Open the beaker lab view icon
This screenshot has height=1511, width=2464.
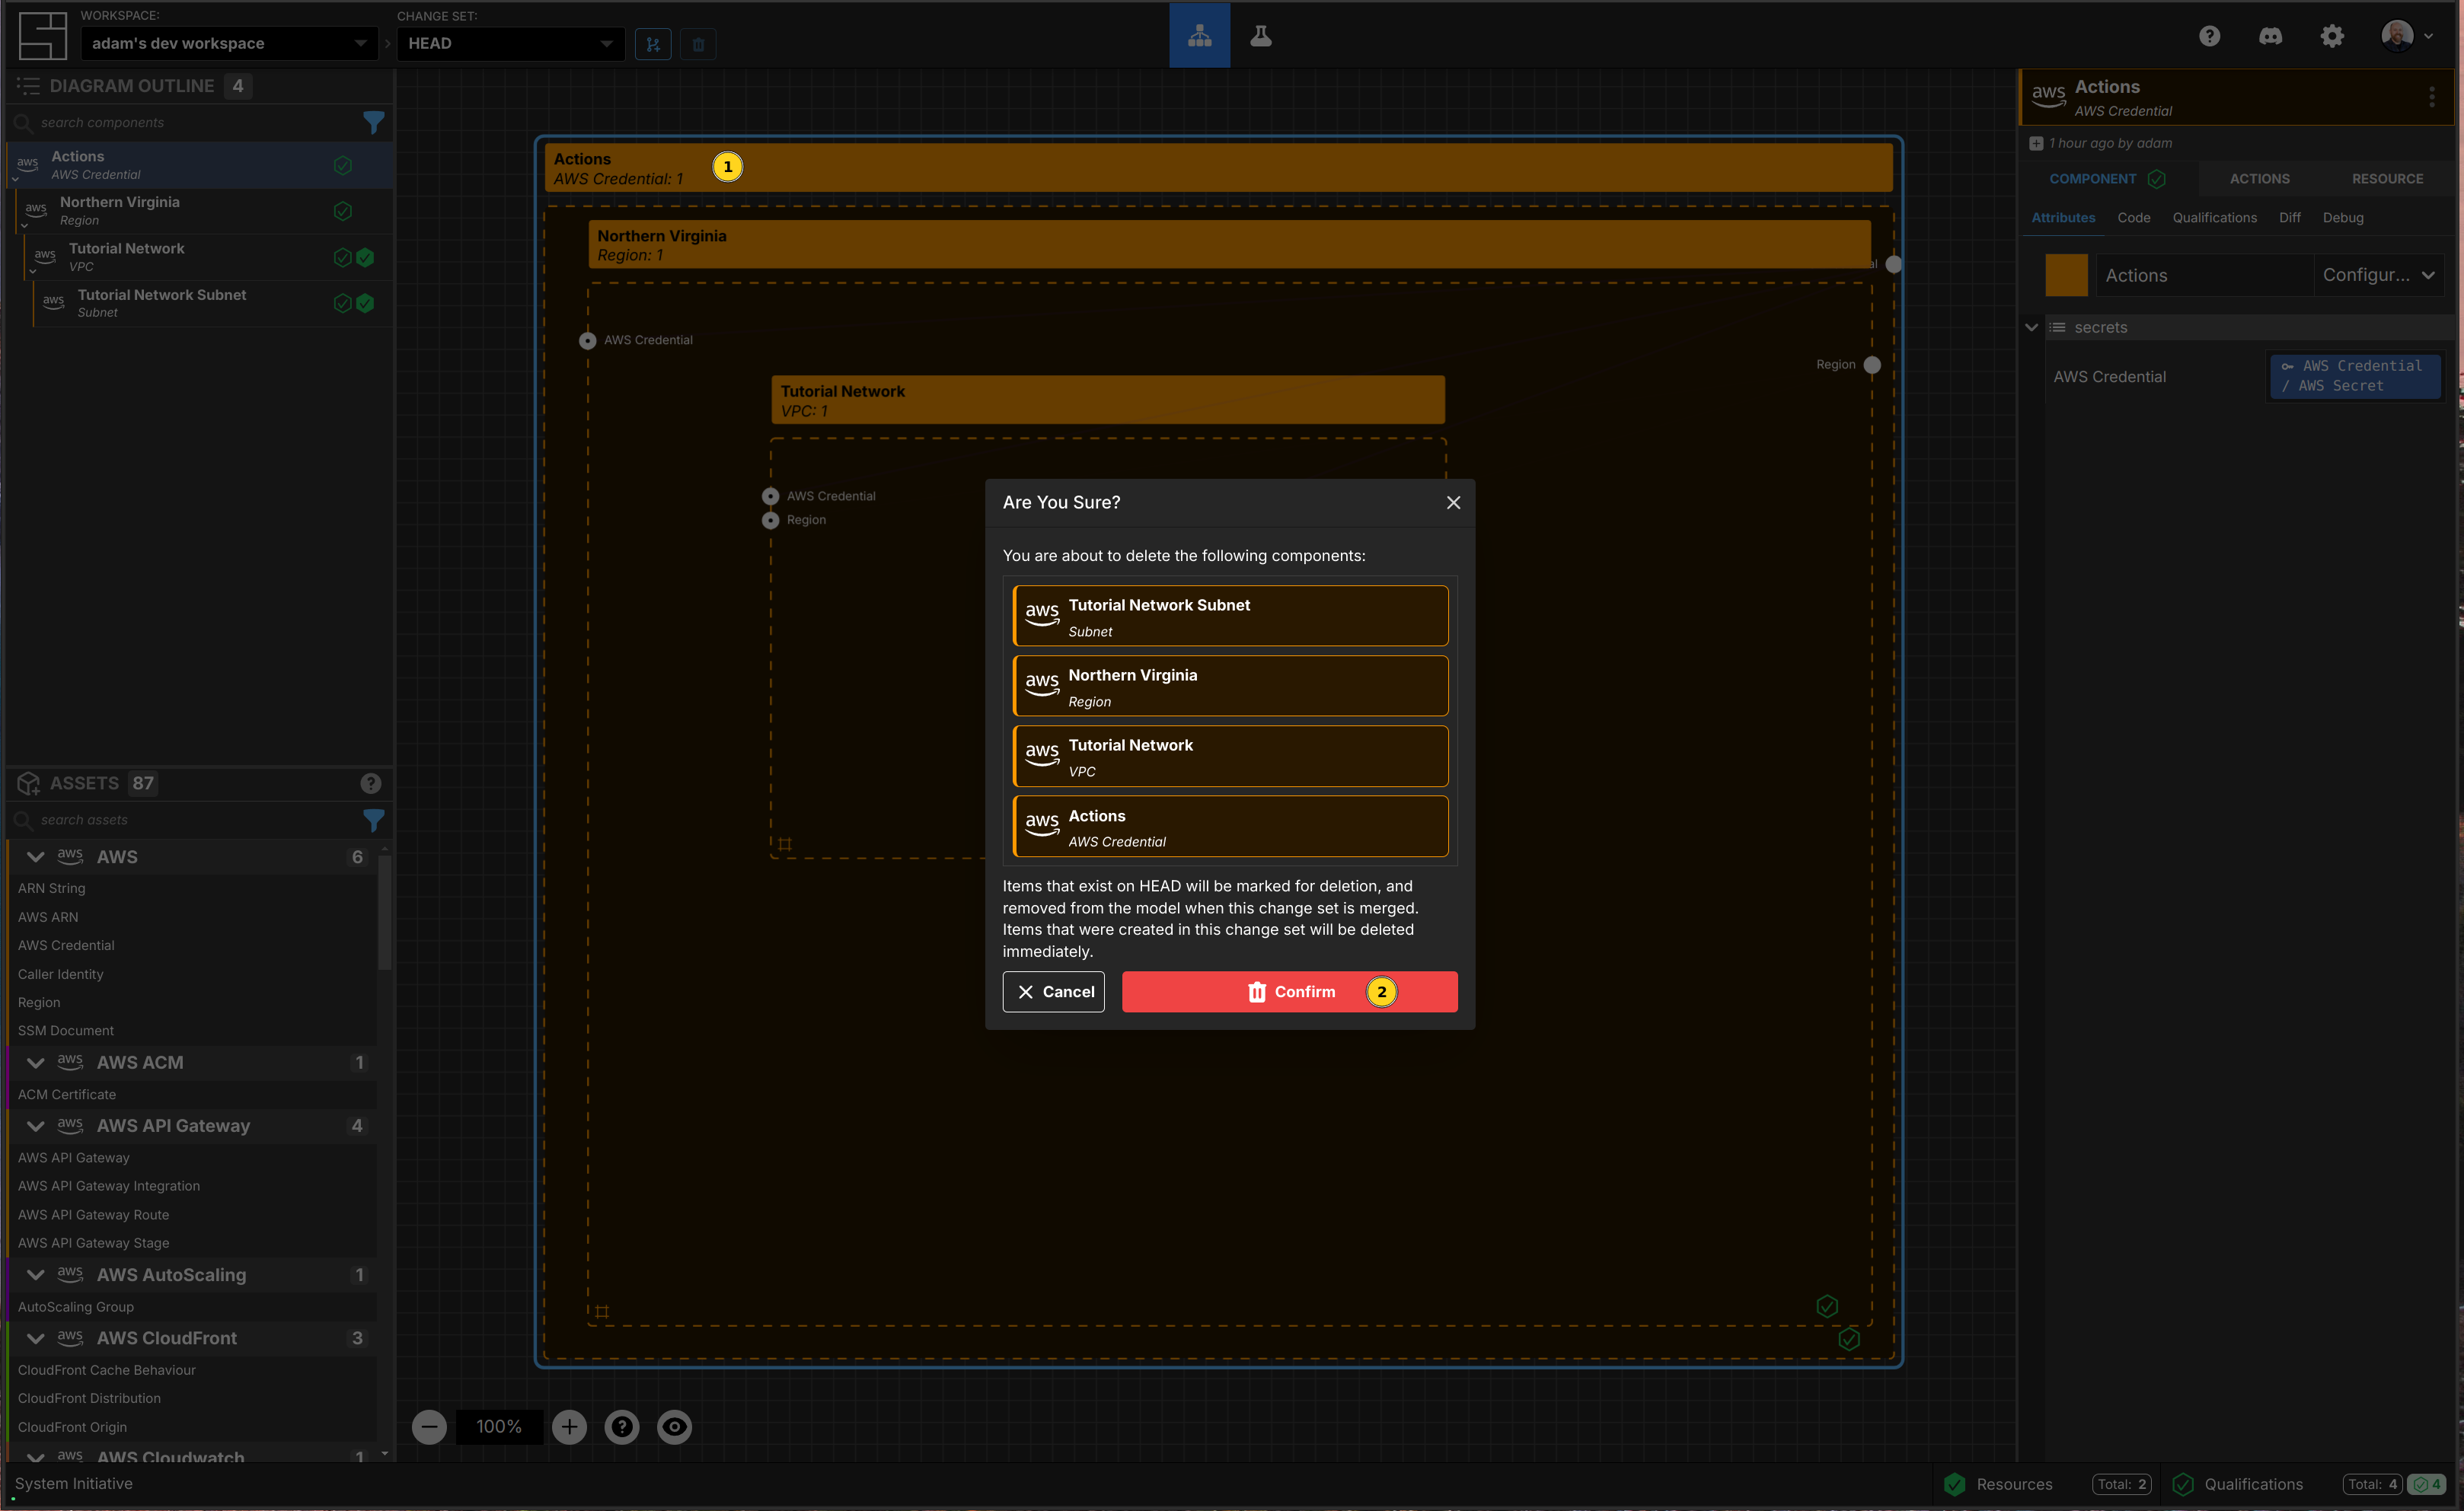point(1260,36)
